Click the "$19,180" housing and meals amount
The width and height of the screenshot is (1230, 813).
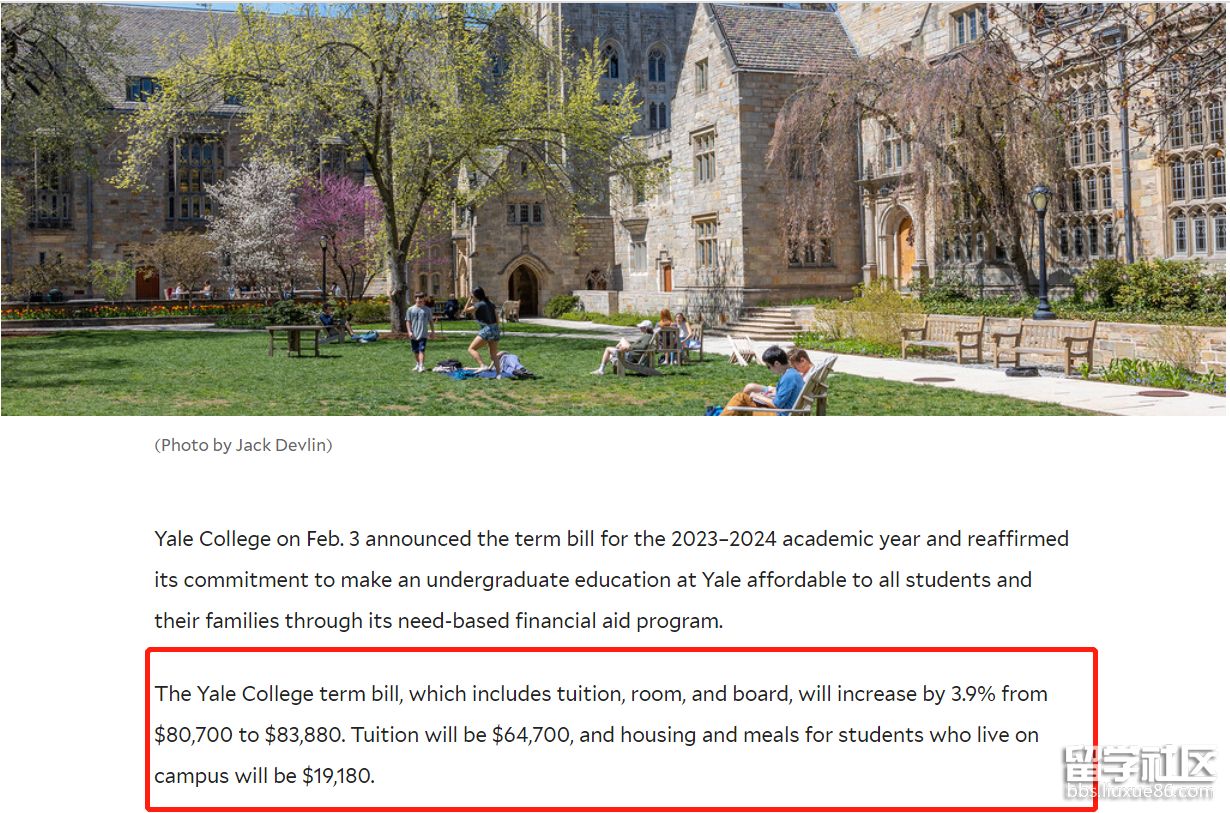click(x=337, y=776)
